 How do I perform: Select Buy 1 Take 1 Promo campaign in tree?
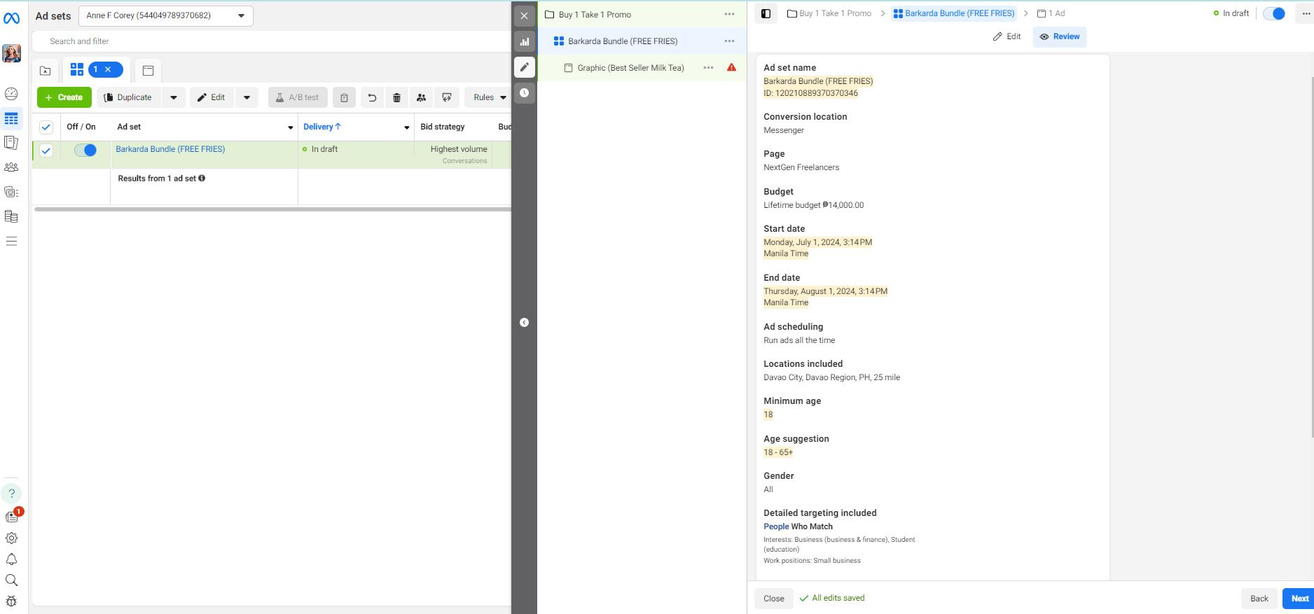coord(594,15)
